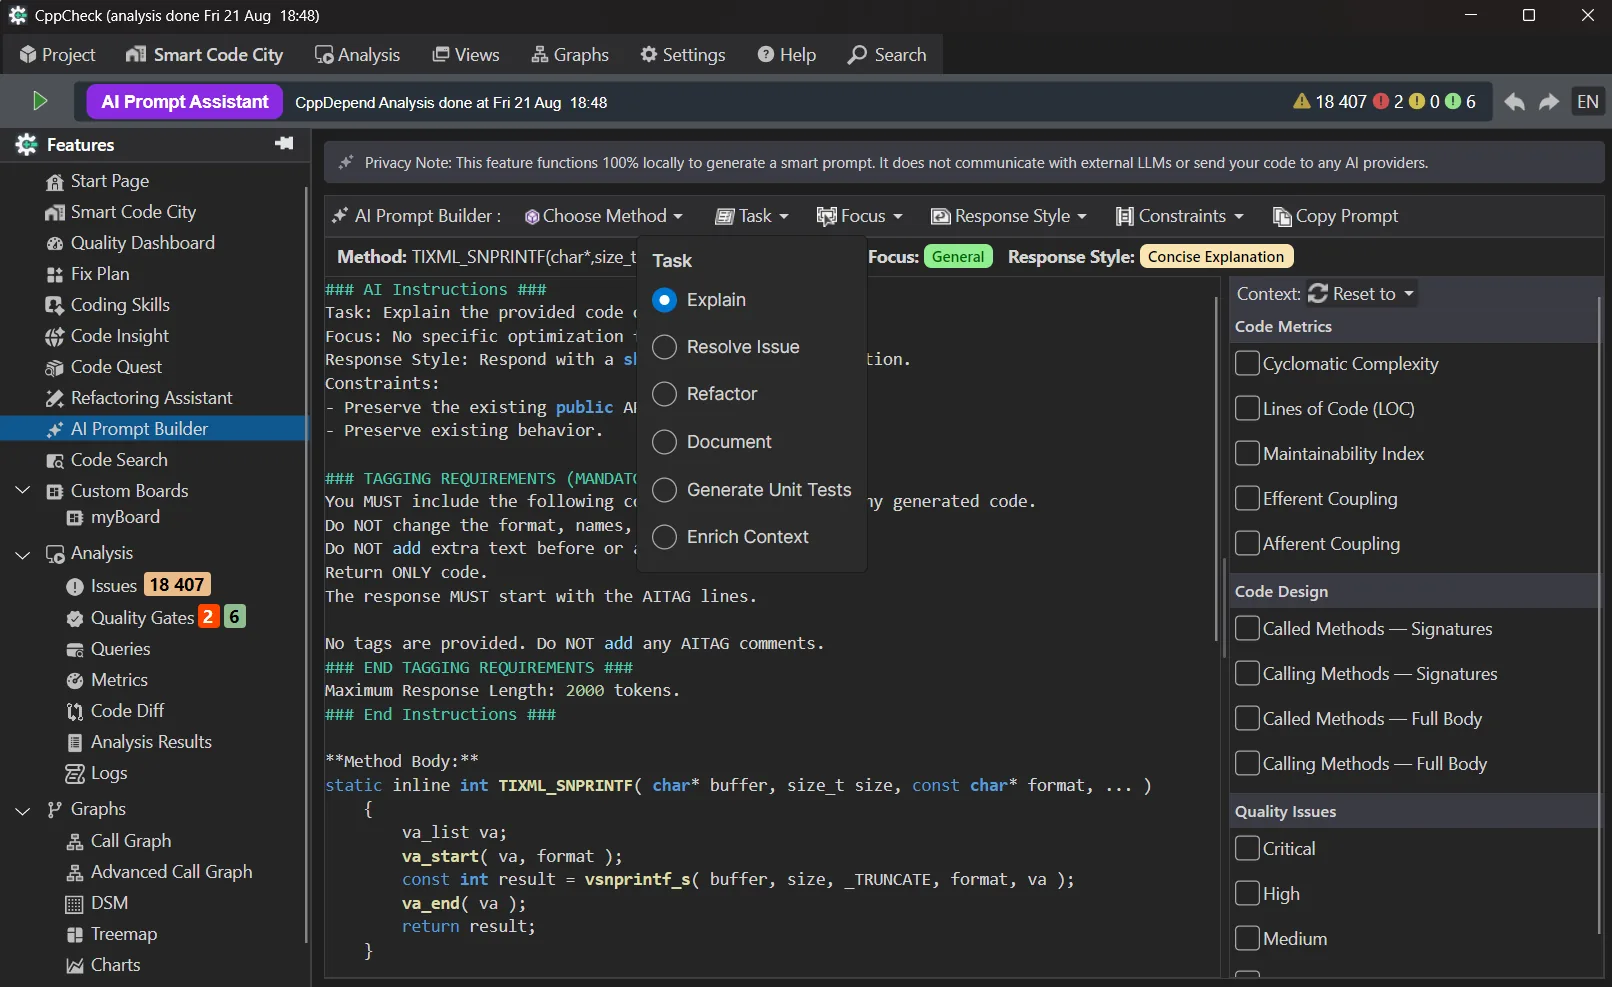Click the Refactoring Assistant wand icon
The width and height of the screenshot is (1612, 987).
click(55, 399)
